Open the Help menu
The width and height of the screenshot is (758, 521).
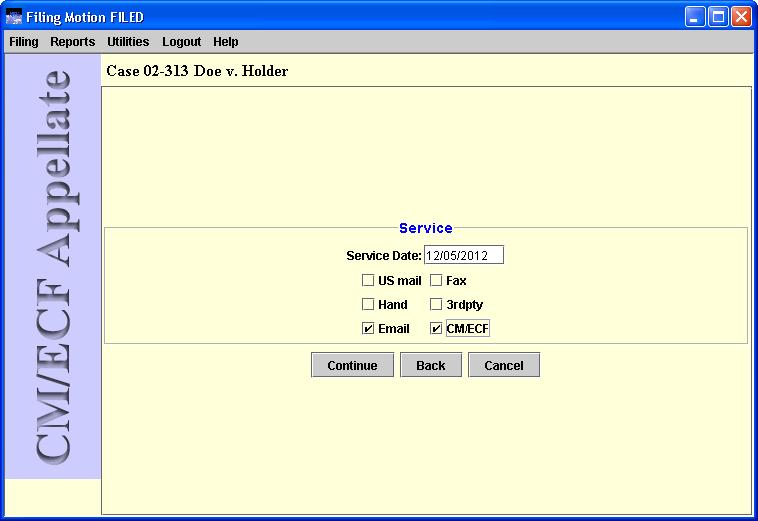226,42
